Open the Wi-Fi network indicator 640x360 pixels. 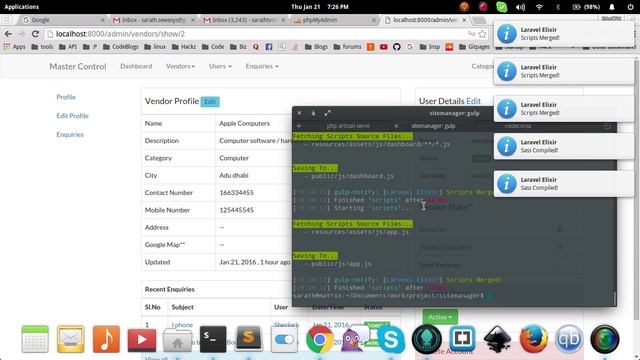pos(539,7)
